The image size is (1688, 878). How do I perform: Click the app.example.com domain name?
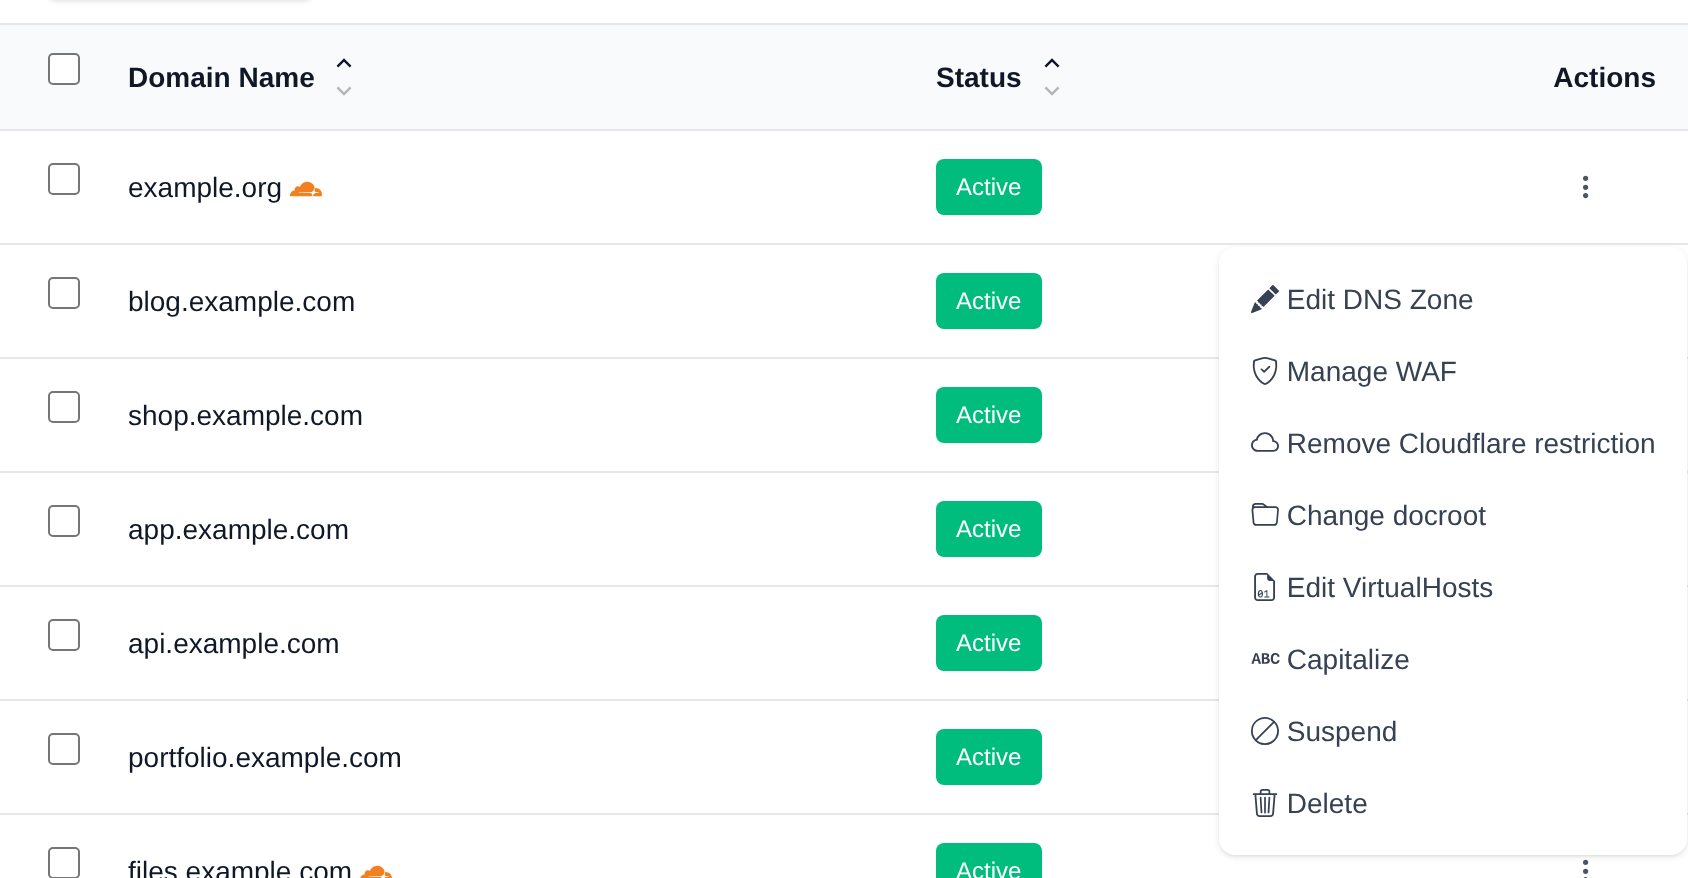[x=238, y=529]
